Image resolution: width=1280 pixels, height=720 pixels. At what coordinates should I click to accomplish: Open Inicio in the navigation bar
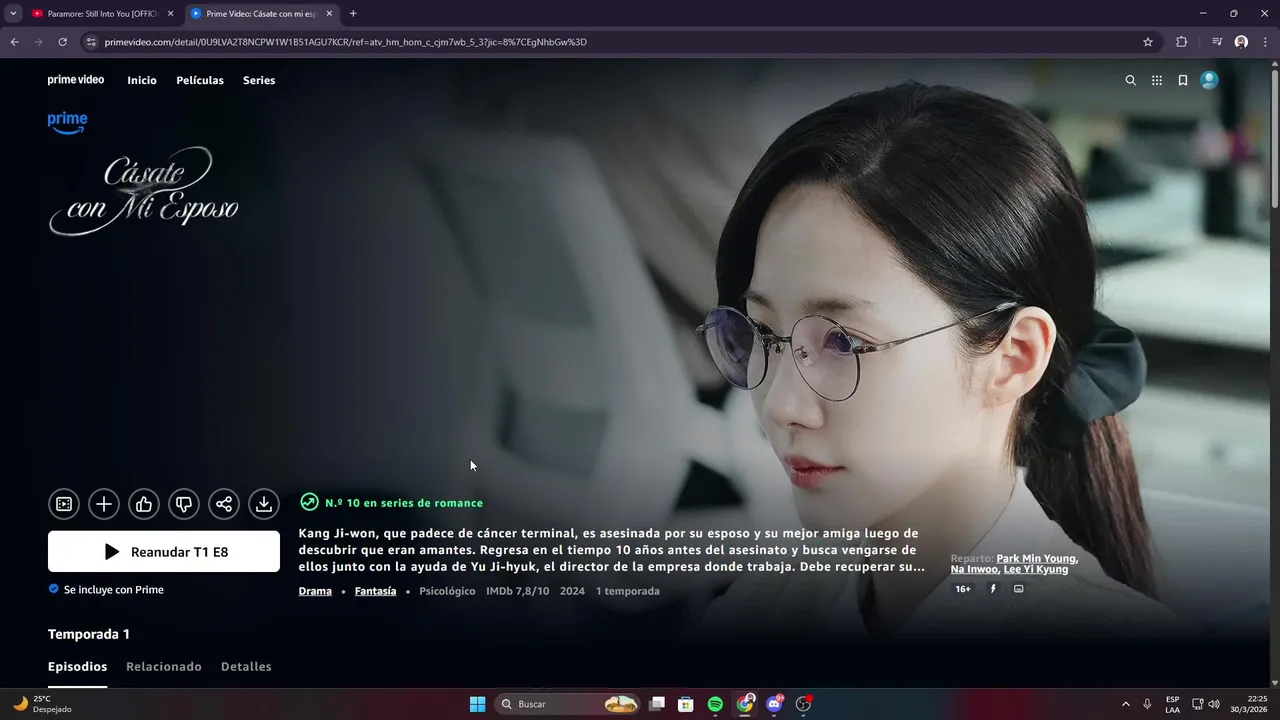tap(142, 80)
